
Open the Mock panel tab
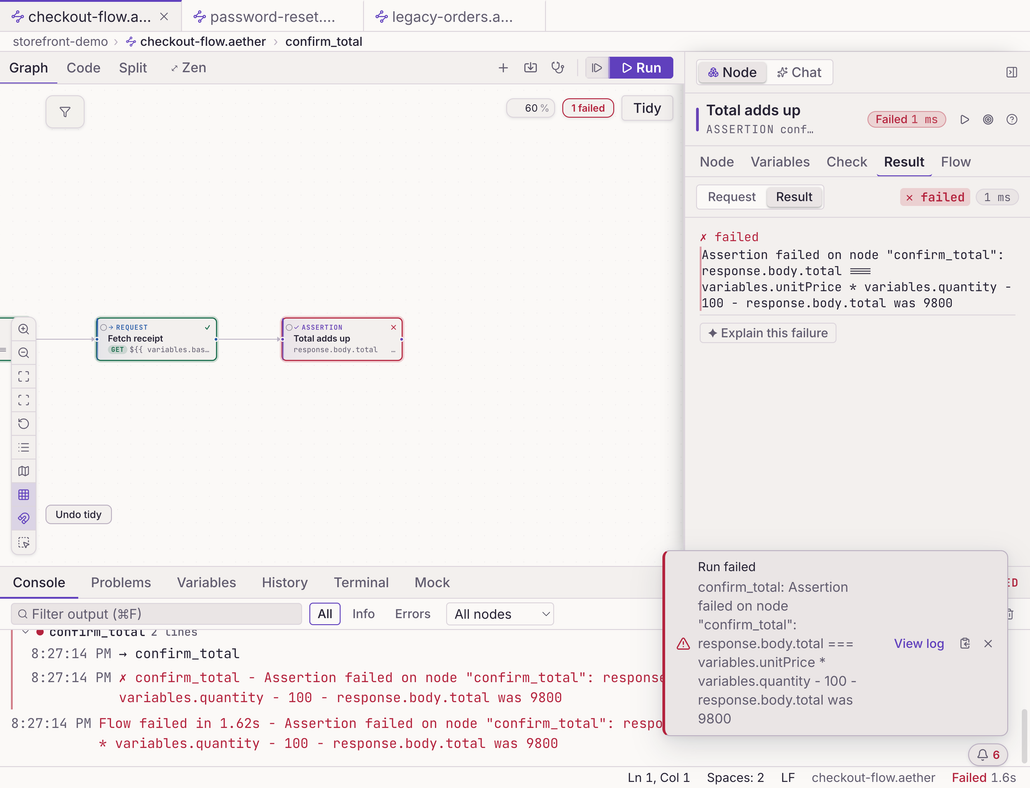432,582
